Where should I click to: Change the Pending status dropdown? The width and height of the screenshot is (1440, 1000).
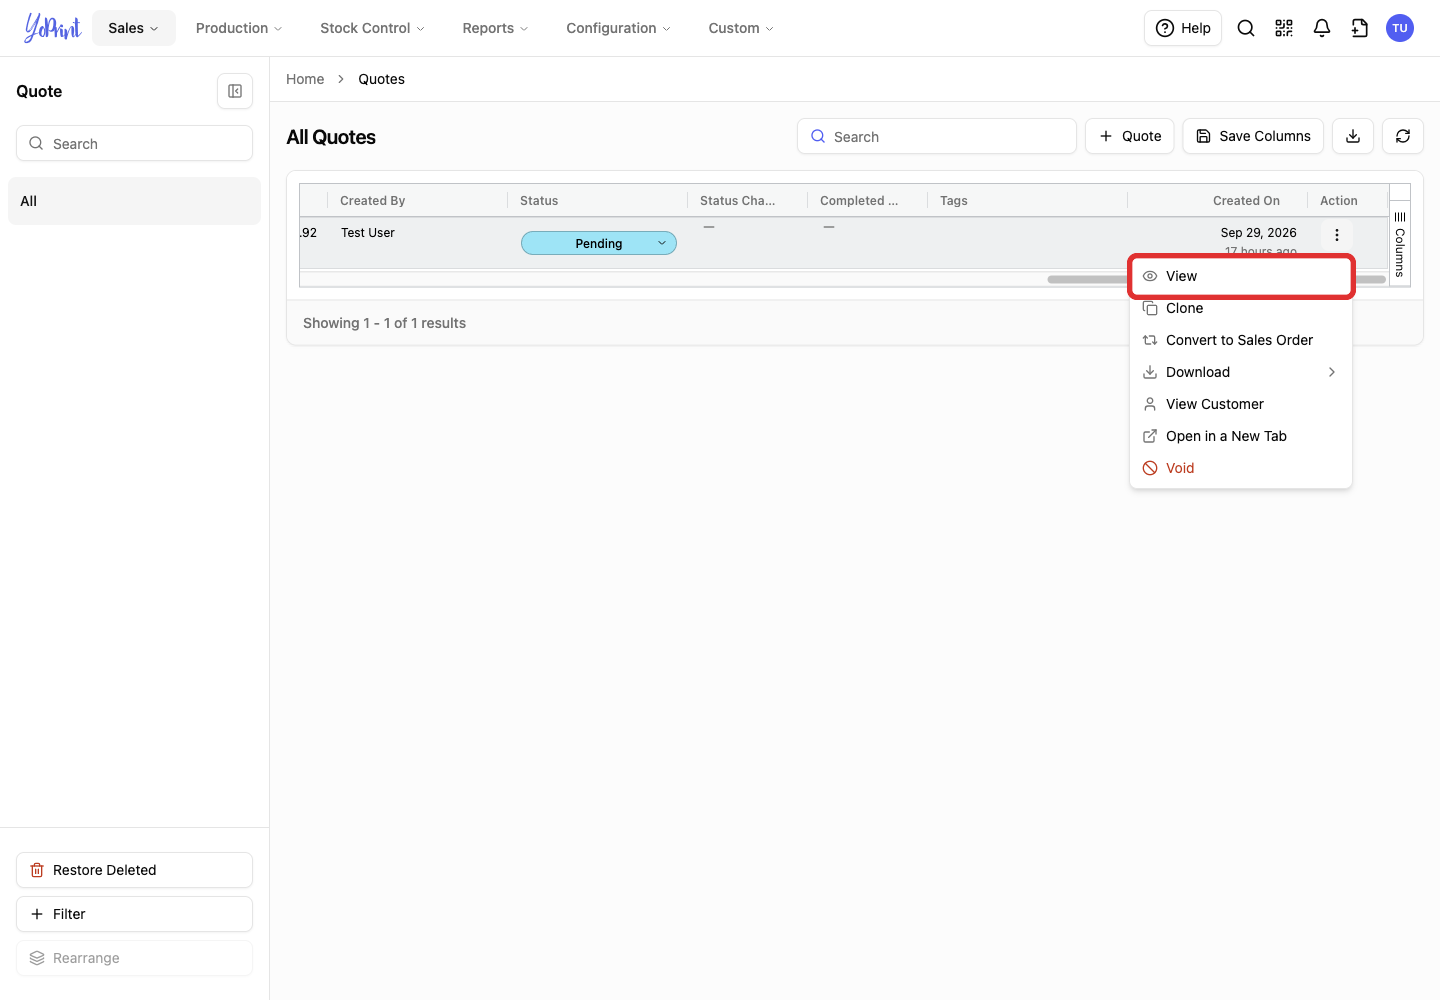(x=599, y=243)
